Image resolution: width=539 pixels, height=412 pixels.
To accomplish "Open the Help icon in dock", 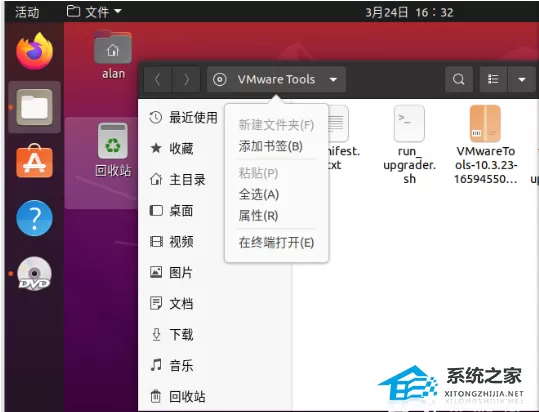I will click(34, 218).
